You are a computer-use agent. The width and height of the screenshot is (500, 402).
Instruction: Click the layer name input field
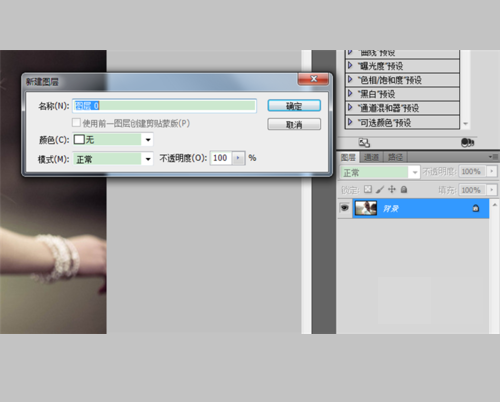pyautogui.click(x=164, y=106)
